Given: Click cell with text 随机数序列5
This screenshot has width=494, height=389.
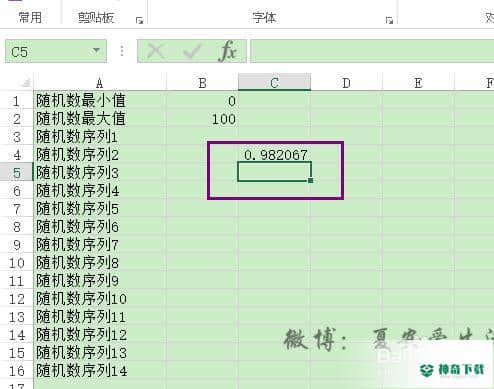Looking at the screenshot, I should (x=100, y=209).
